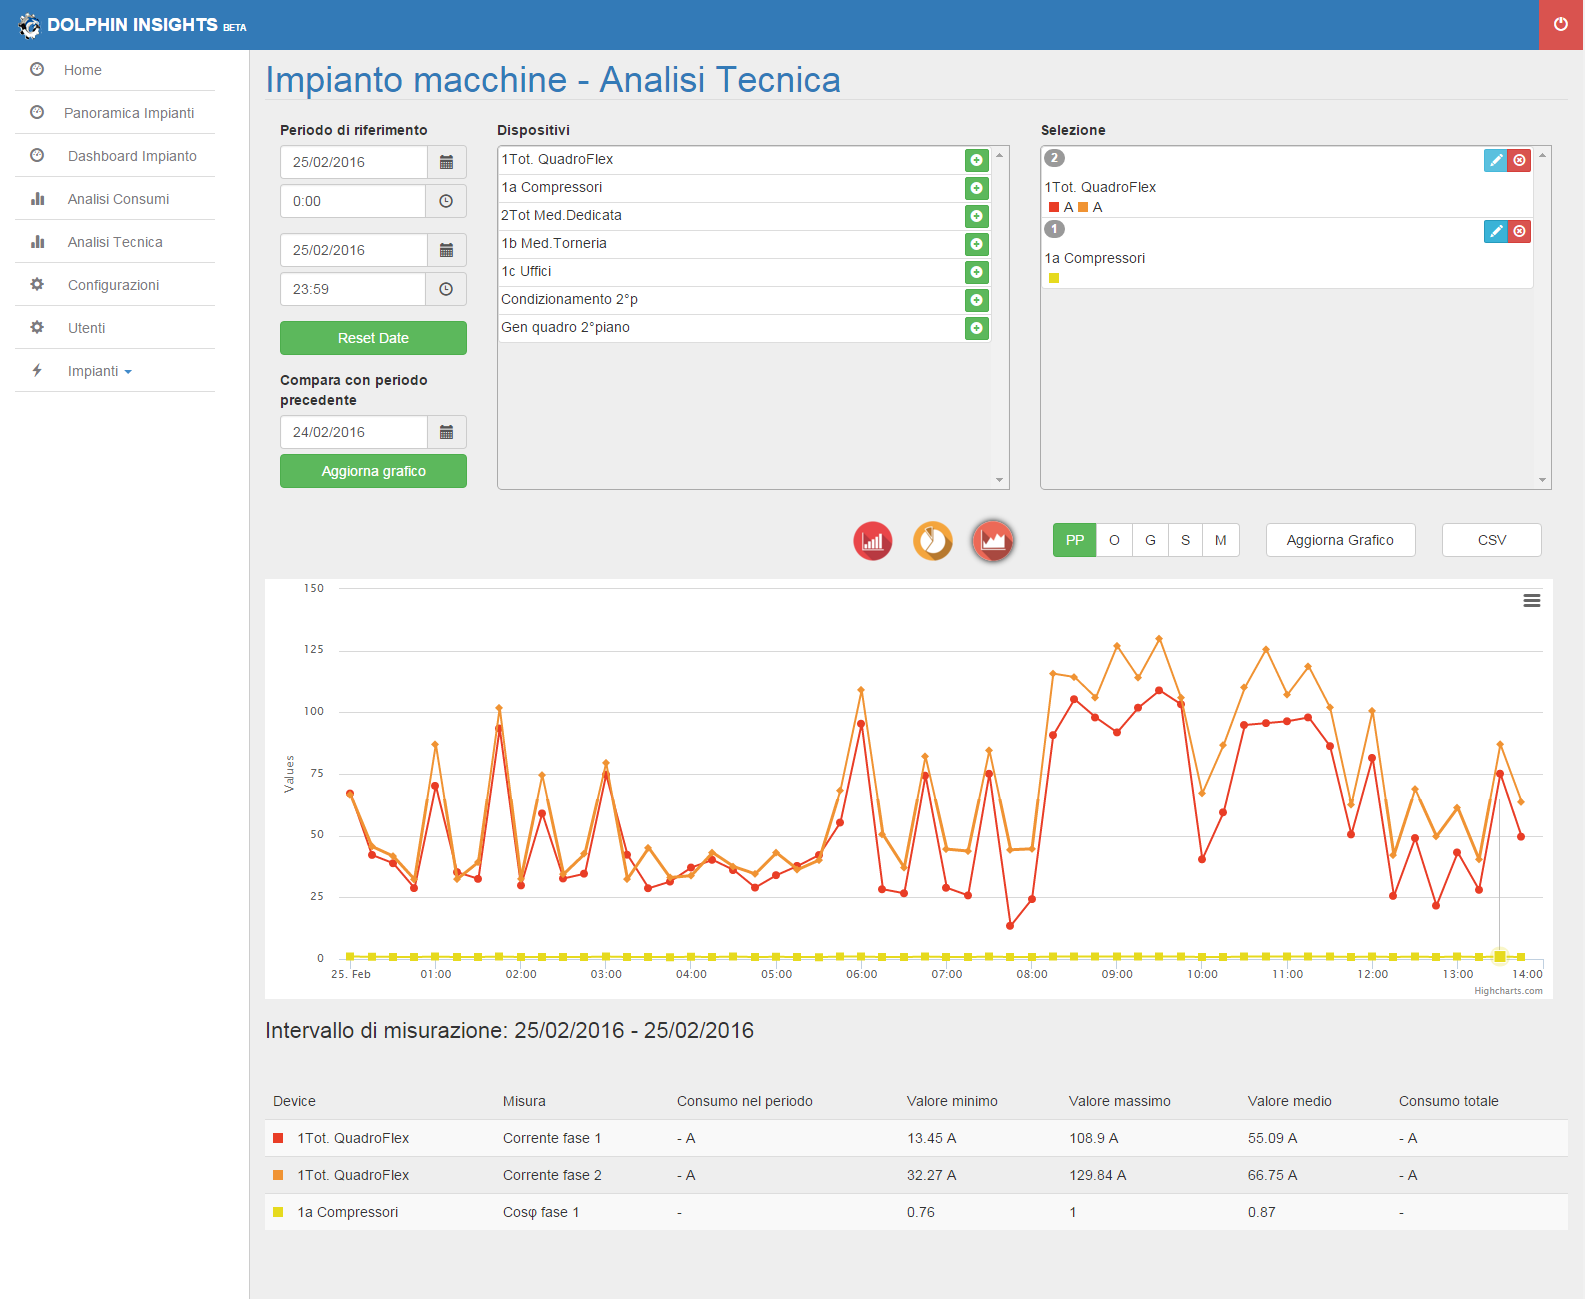Select the red area chart icon

(992, 541)
